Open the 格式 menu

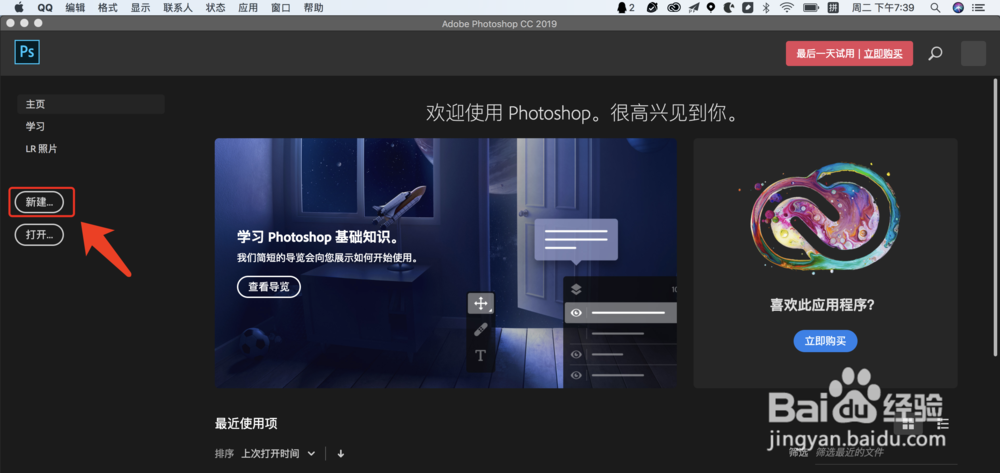coord(107,8)
